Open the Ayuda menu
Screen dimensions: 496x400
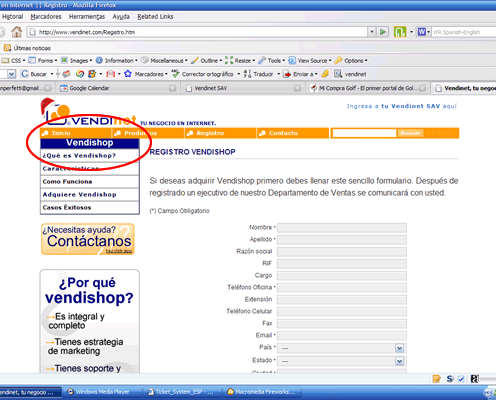coord(121,17)
